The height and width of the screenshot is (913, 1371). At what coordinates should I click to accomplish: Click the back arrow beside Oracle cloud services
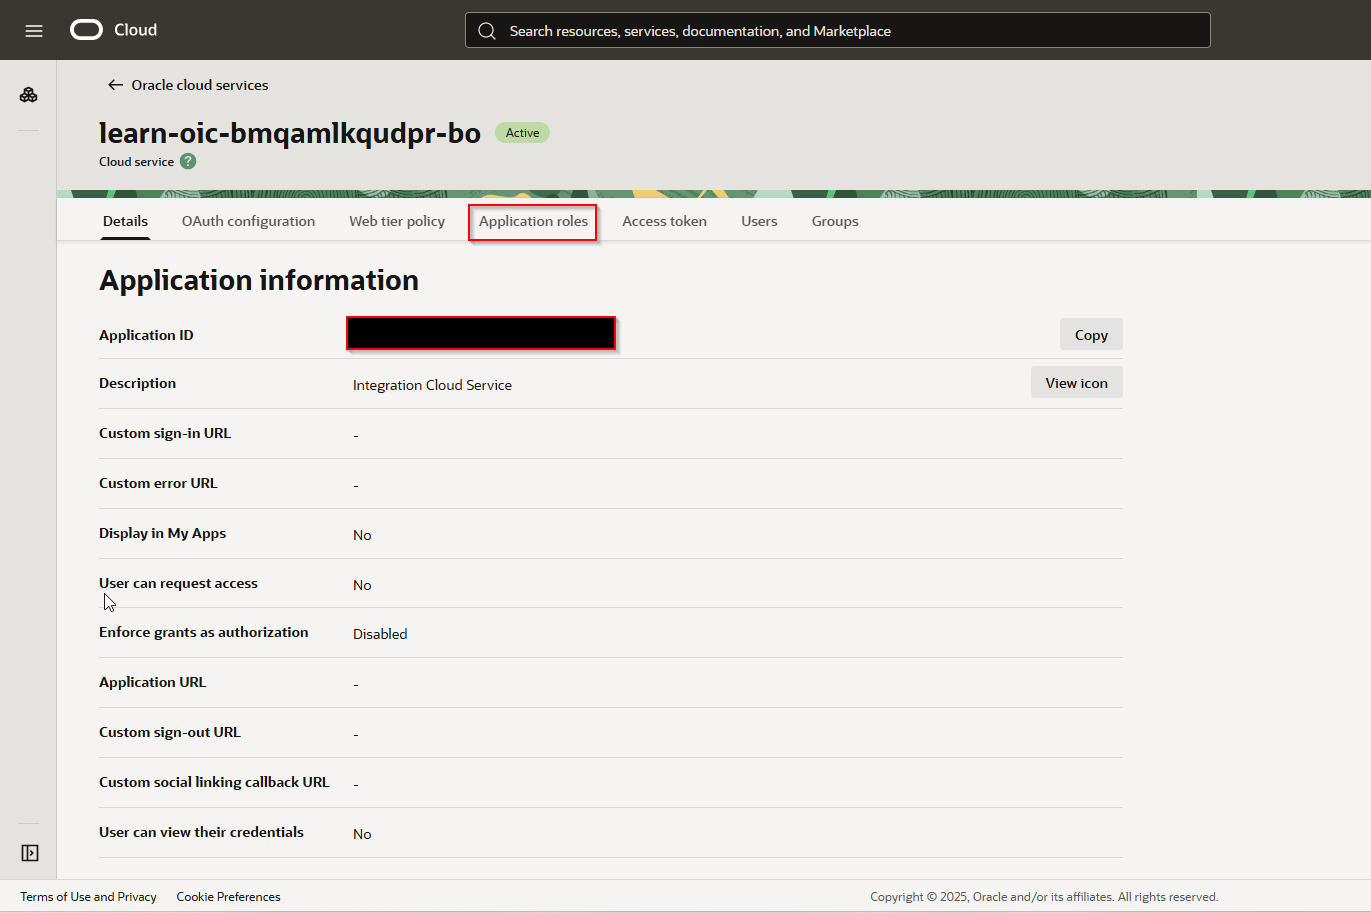pos(115,85)
